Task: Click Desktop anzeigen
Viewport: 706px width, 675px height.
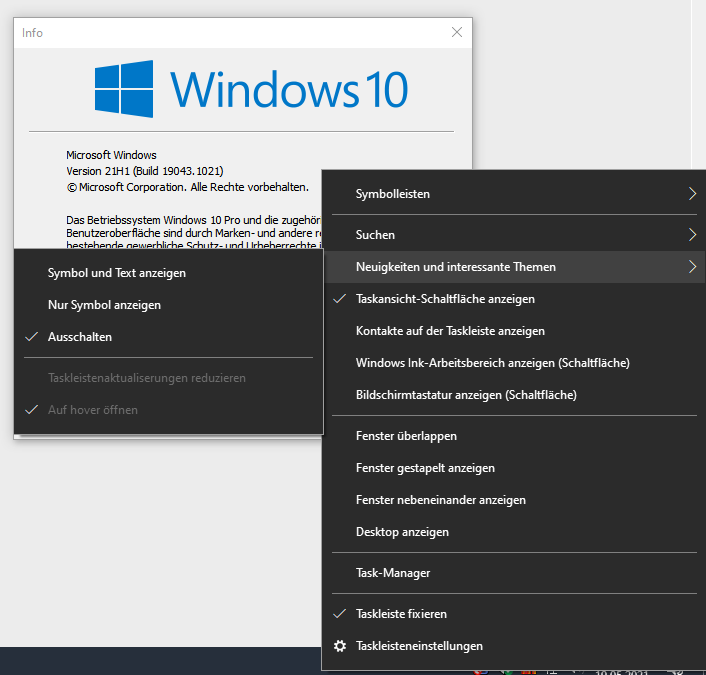Action: click(x=514, y=532)
